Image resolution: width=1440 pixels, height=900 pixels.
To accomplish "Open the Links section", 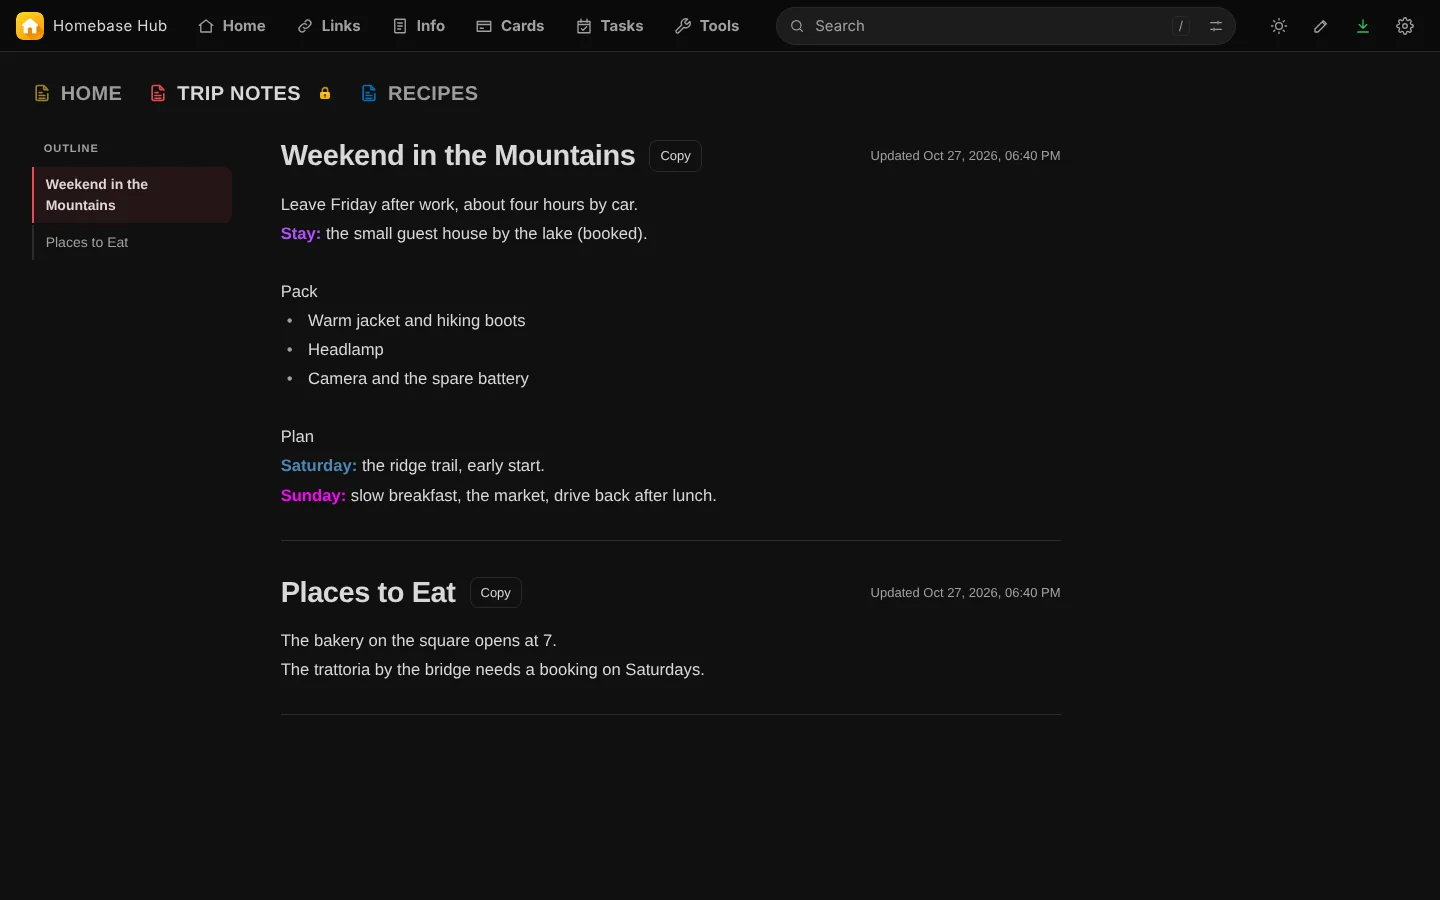I will click(329, 26).
